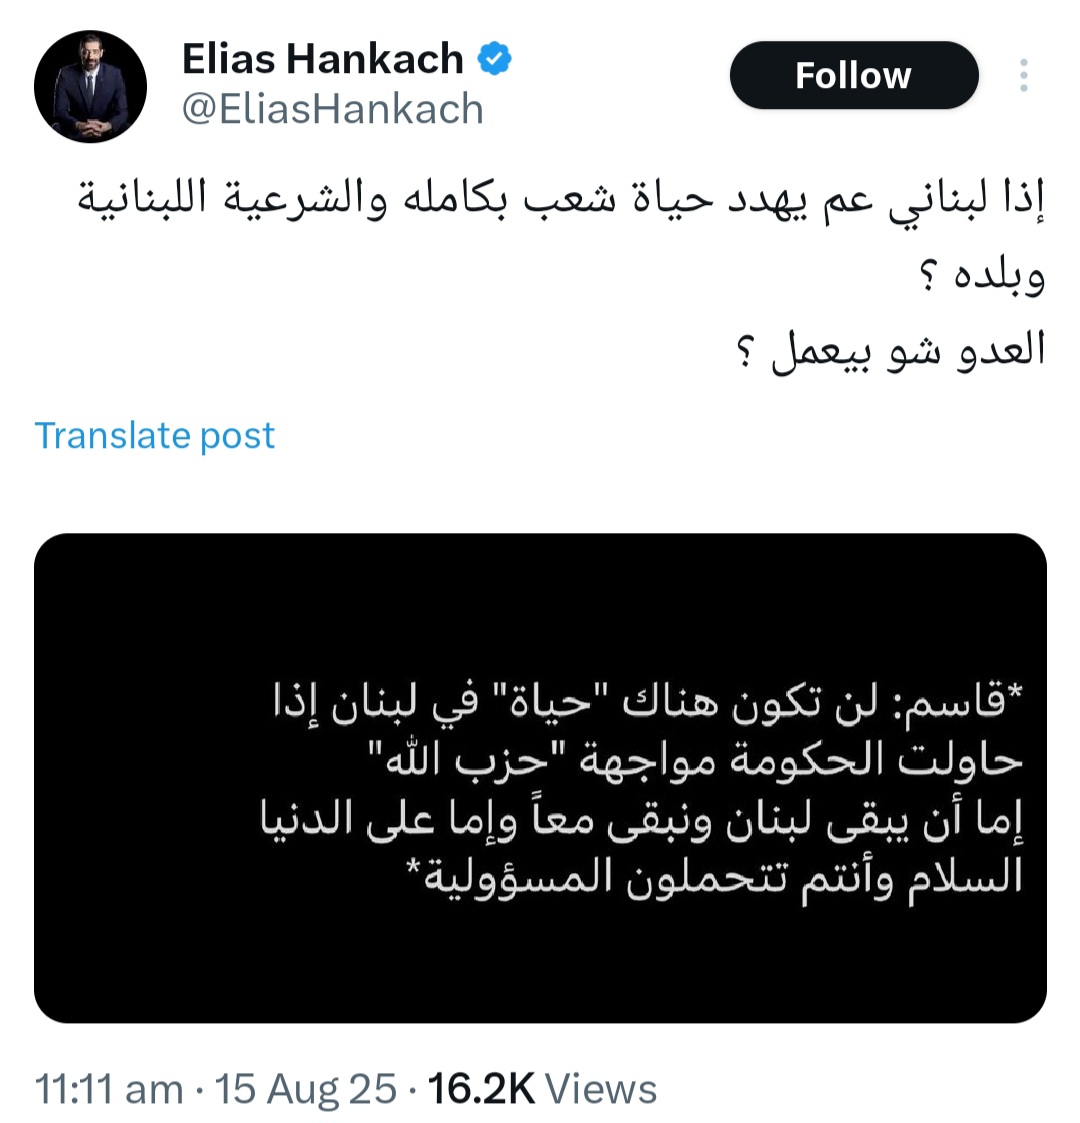This screenshot has height=1123, width=1080.
Task: Click the blue verified badge
Action: (494, 59)
